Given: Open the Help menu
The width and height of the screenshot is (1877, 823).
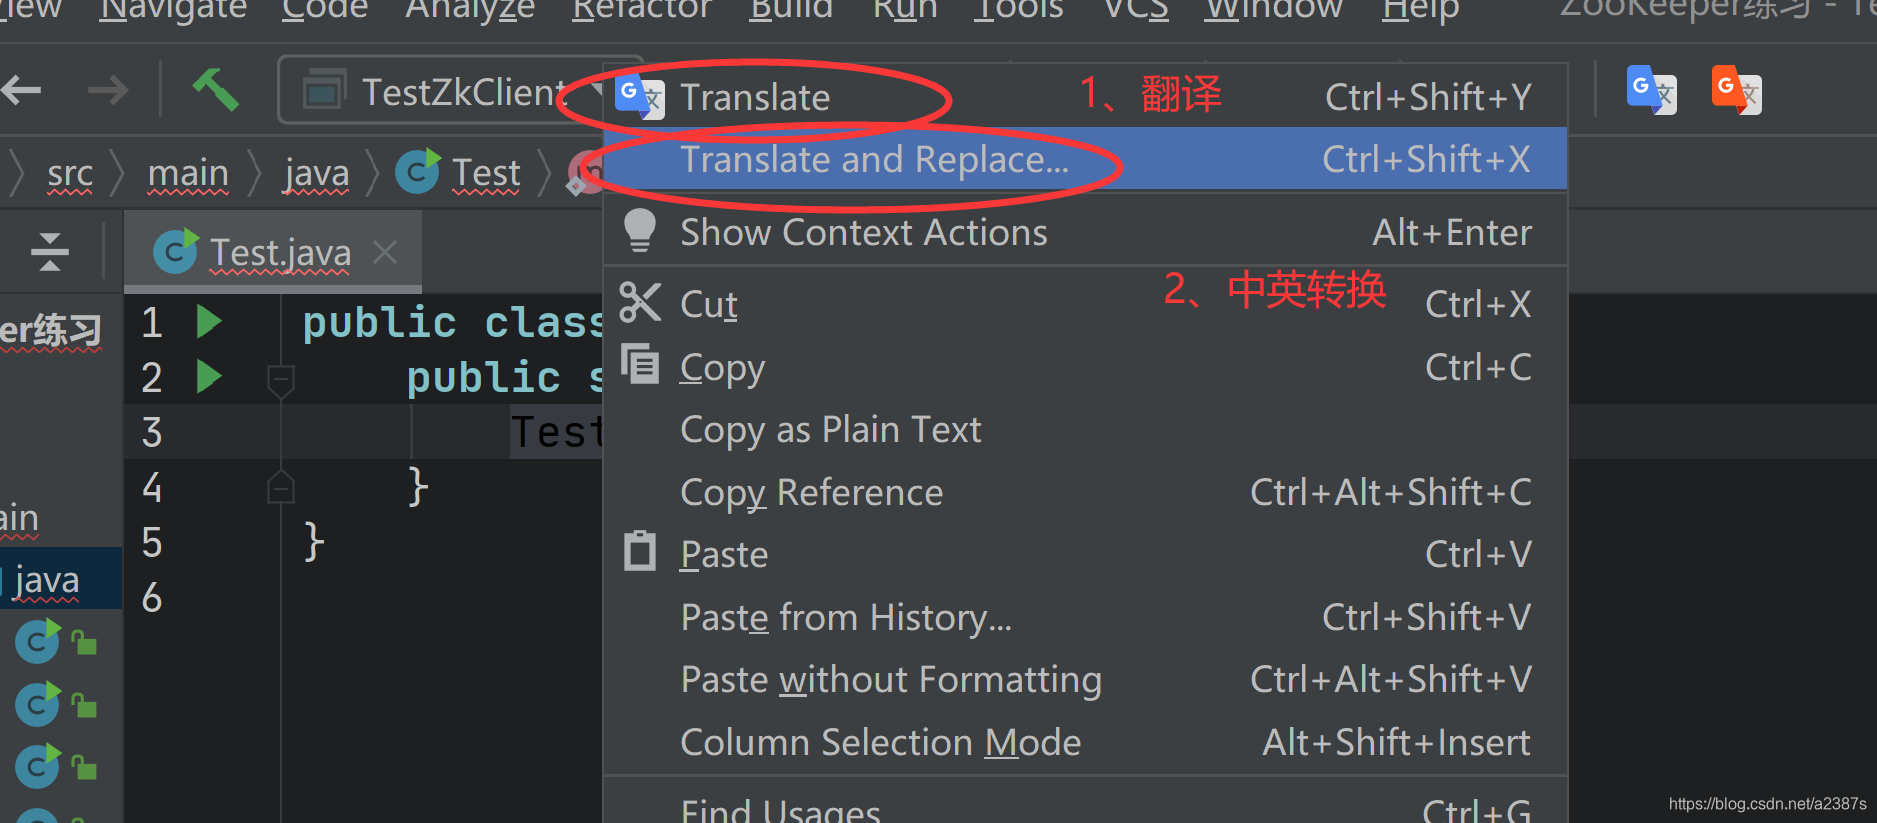Looking at the screenshot, I should tap(1421, 9).
